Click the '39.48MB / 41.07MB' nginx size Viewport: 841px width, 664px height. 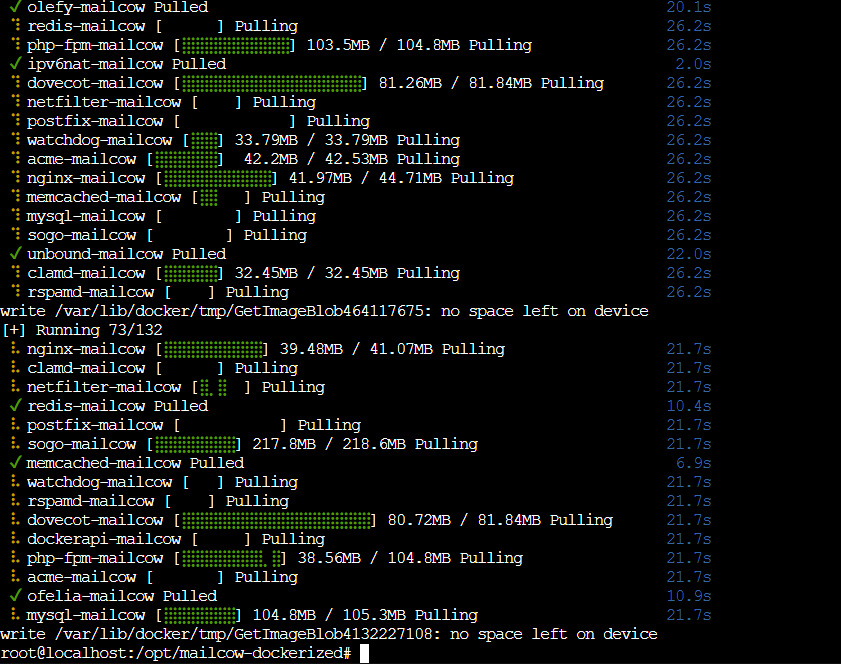(x=356, y=349)
